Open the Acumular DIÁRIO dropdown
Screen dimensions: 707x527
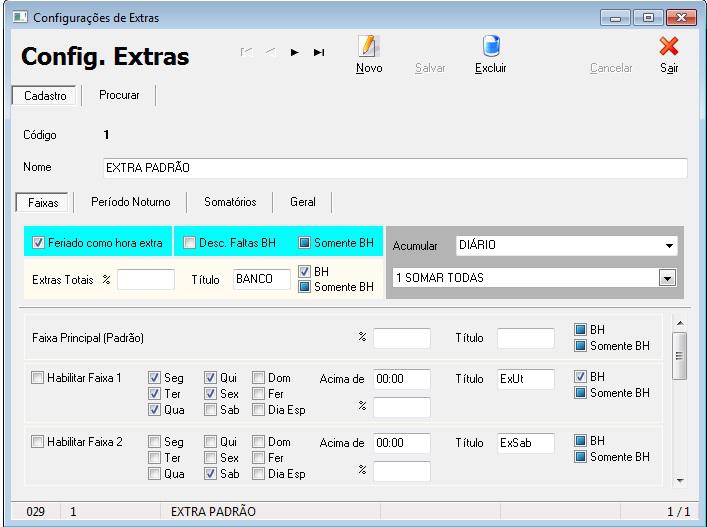click(x=668, y=244)
